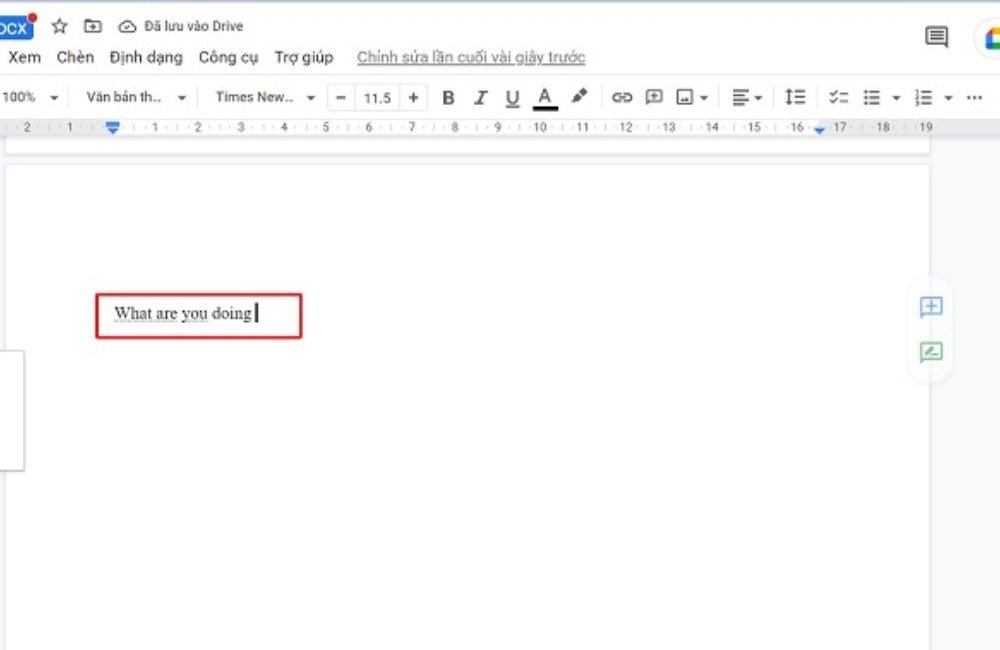Apply italic formatting
The height and width of the screenshot is (650, 1000).
[x=480, y=97]
